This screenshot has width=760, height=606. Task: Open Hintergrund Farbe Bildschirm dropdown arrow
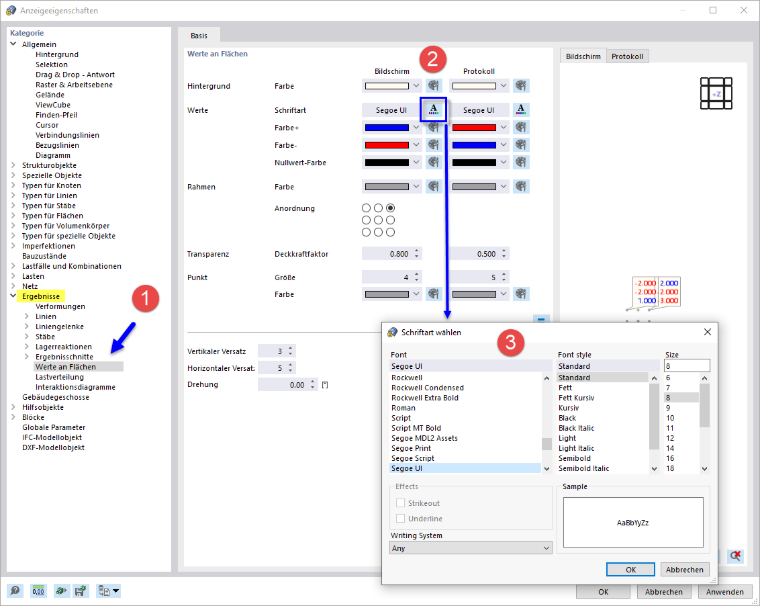click(416, 86)
